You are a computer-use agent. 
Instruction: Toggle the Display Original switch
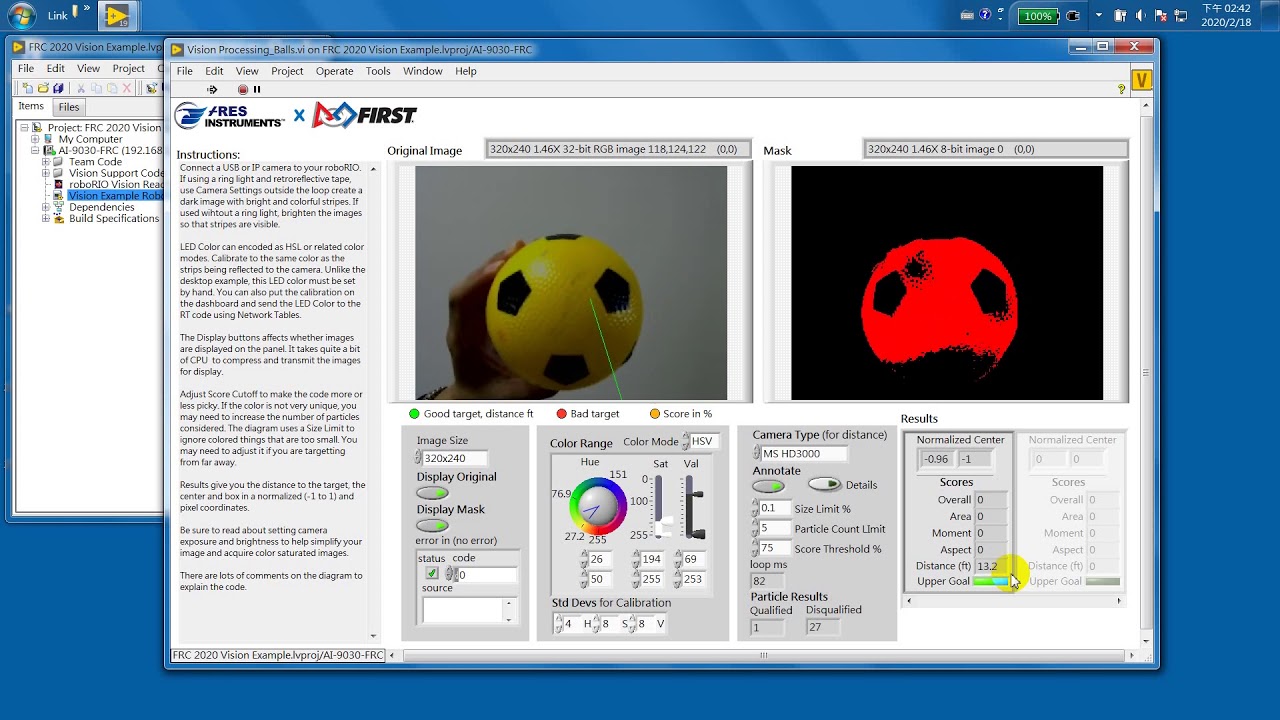point(432,493)
